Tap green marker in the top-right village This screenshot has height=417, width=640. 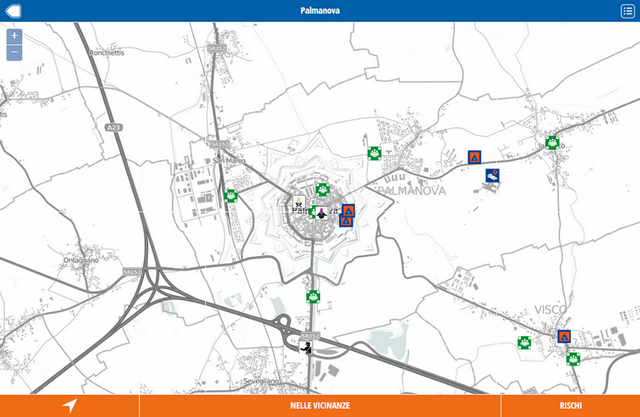551,142
